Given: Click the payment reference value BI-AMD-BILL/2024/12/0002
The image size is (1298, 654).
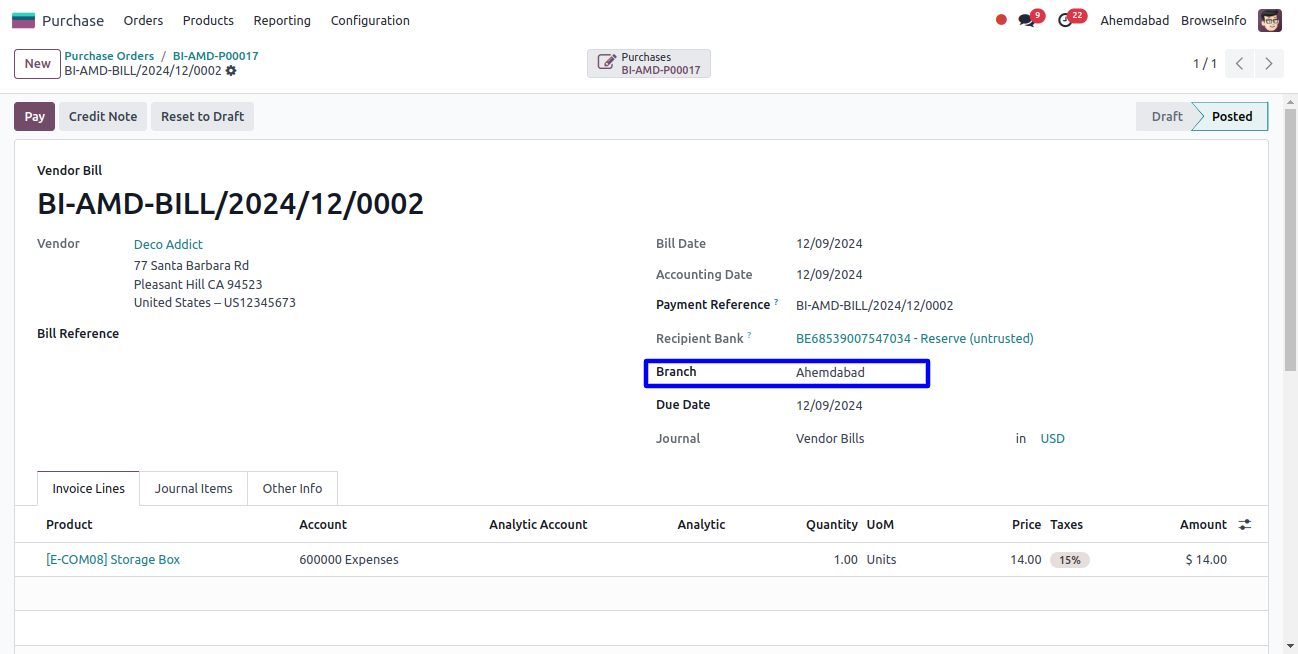Looking at the screenshot, I should click(874, 306).
